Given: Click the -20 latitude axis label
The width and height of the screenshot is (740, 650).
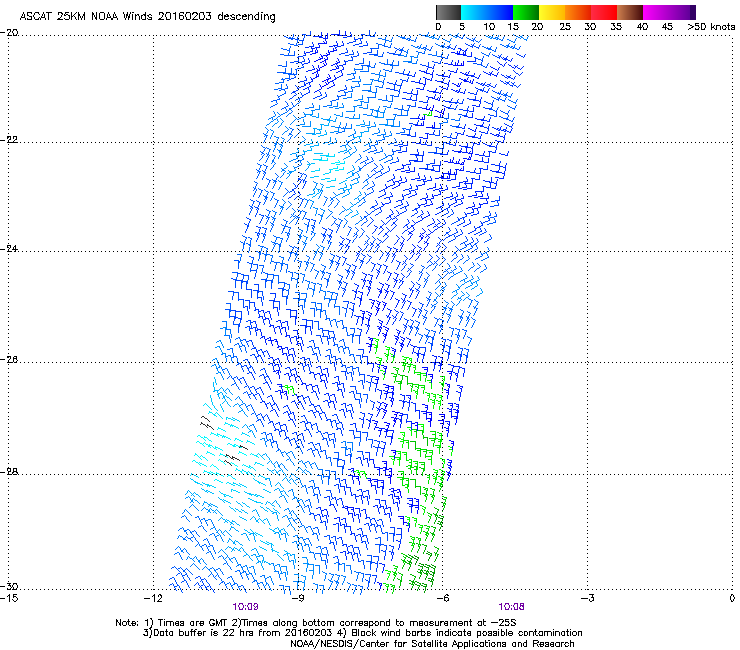Looking at the screenshot, I should click(9, 33).
